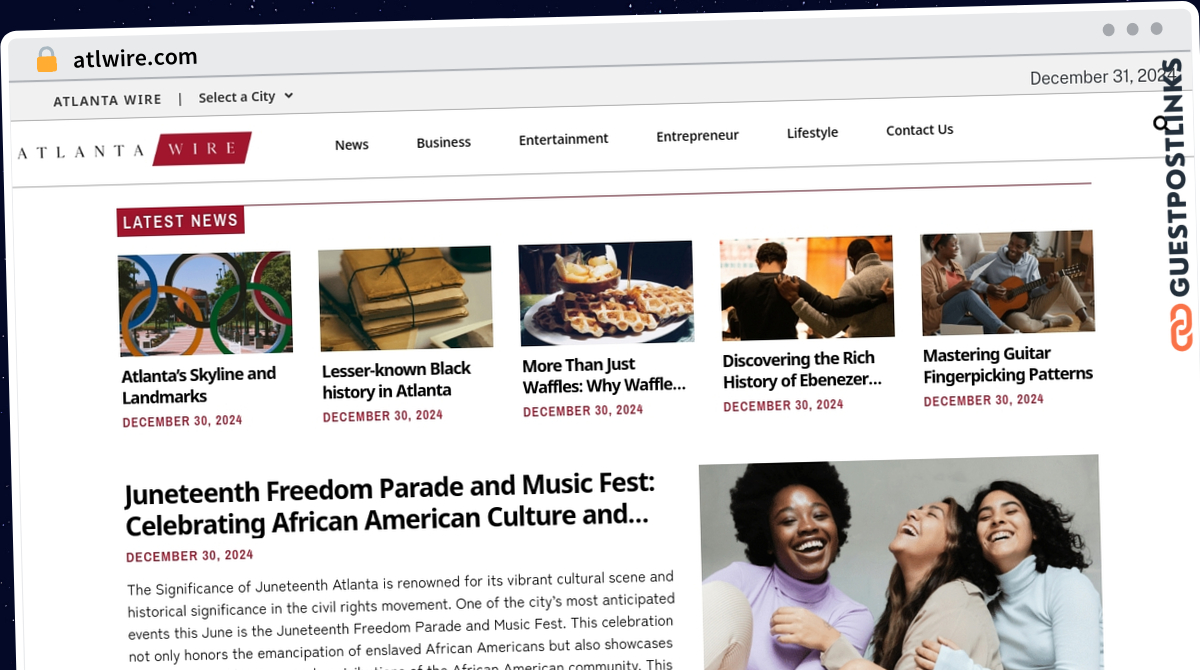Read 'Lesser-known Black history in Atlanta'
This screenshot has width=1200, height=670.
[396, 380]
